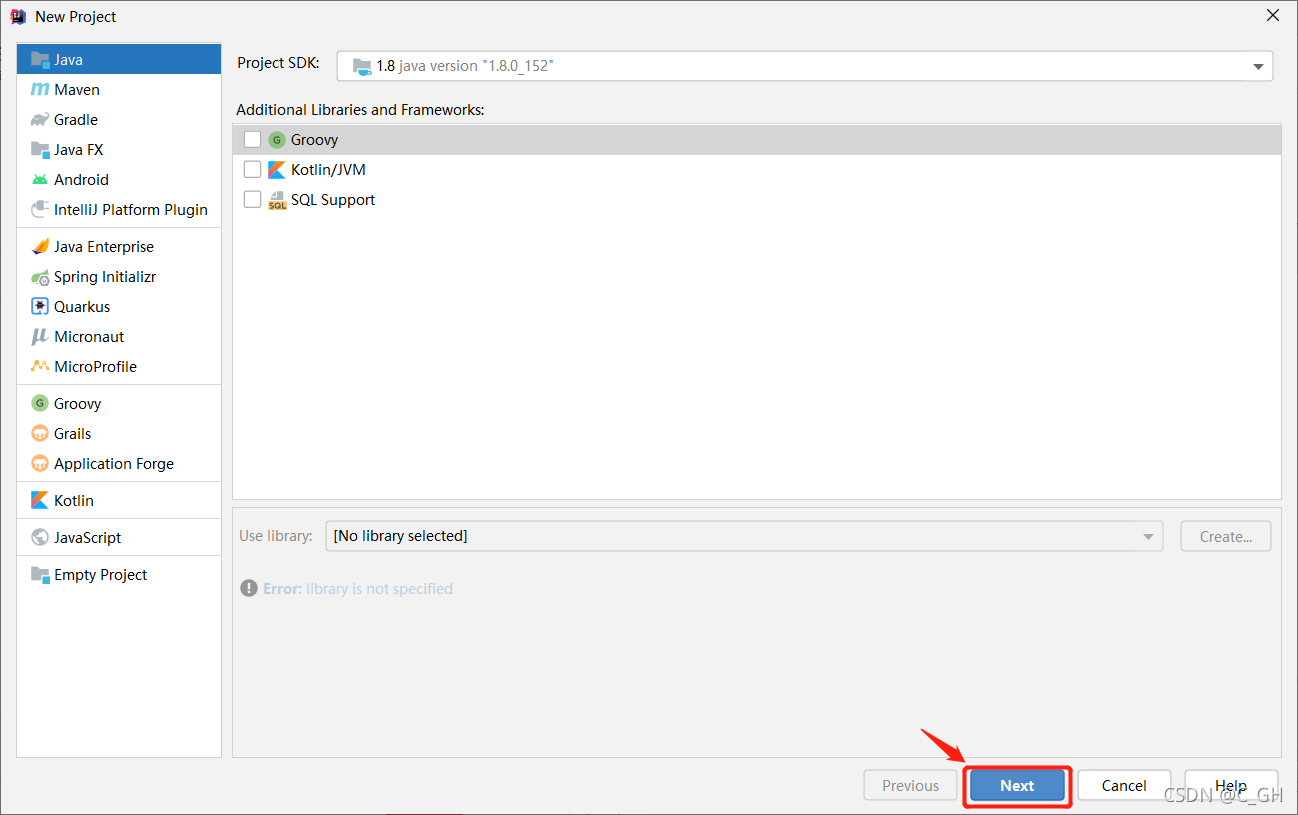Click the error warning icon
Viewport: 1298px width, 815px height.
pos(249,588)
